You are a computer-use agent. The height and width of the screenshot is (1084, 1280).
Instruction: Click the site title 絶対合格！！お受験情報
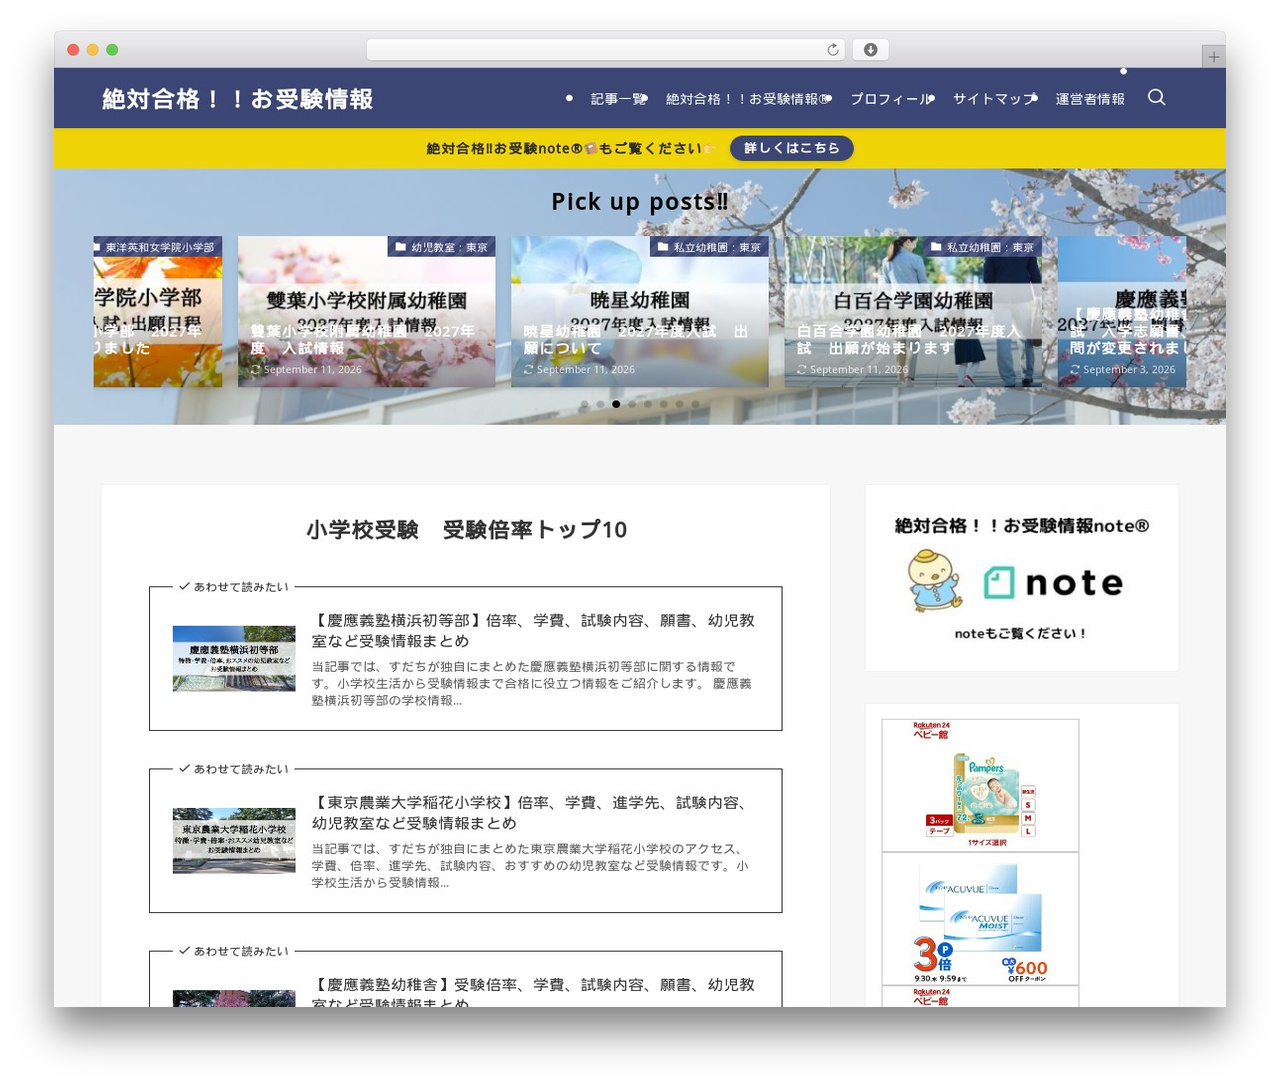[238, 99]
